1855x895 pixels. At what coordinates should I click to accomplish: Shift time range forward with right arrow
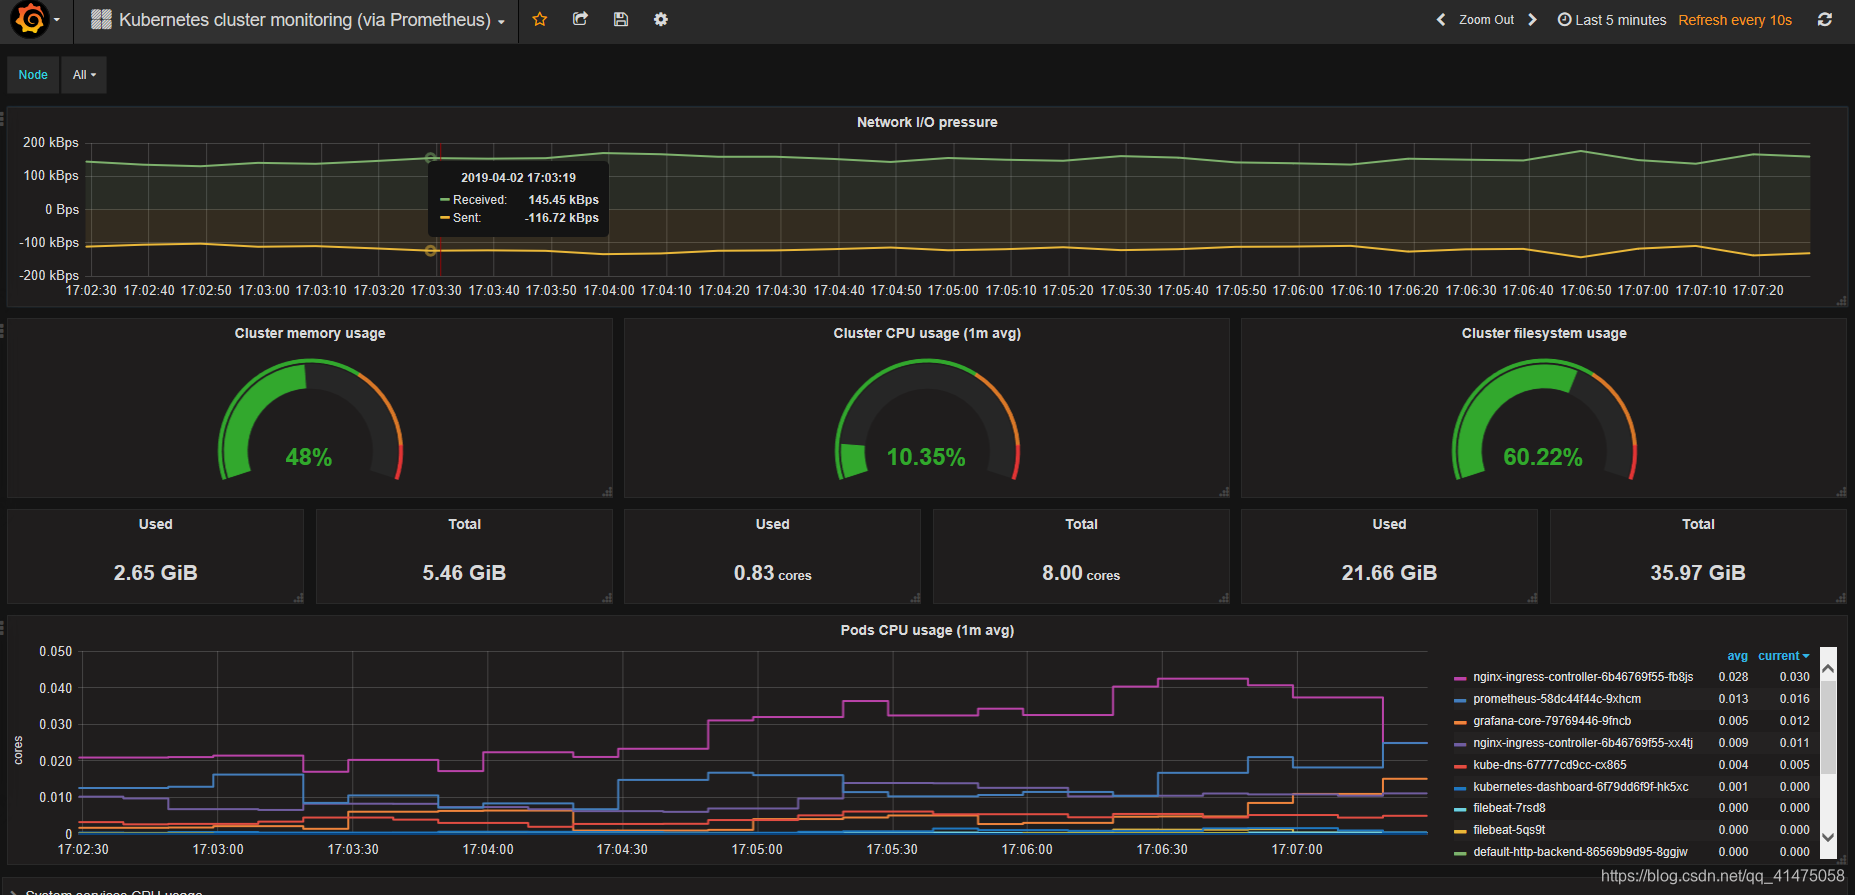point(1532,20)
